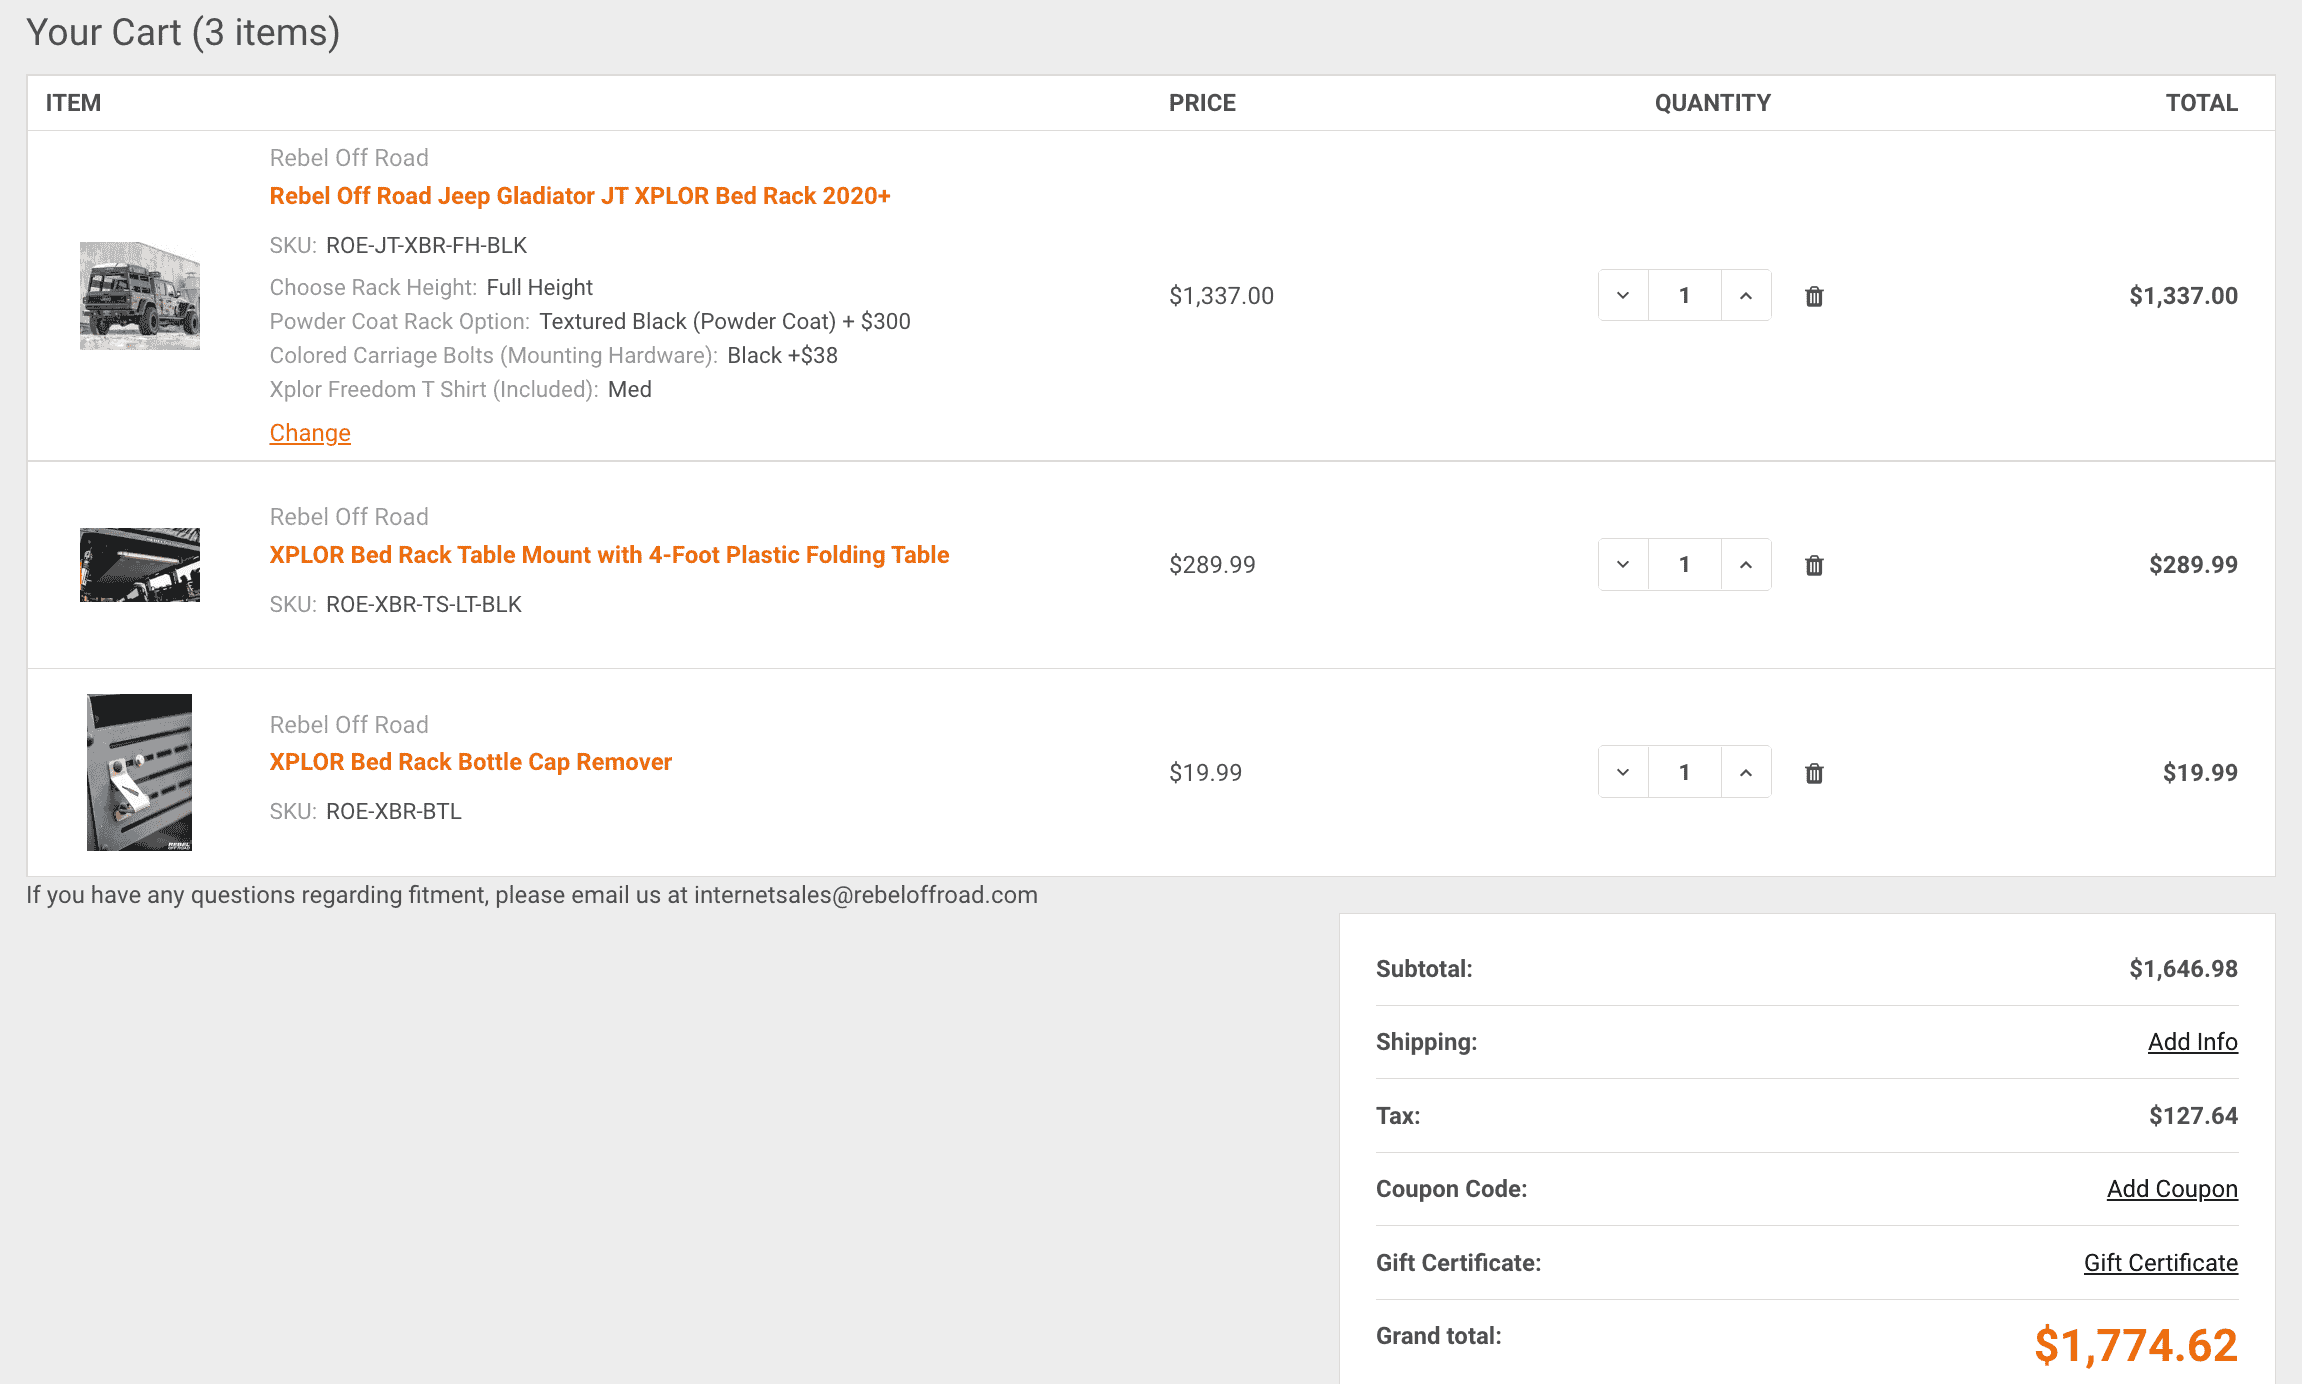Decrease quantity of Bottle Cap Remover
This screenshot has width=2302, height=1384.
tap(1623, 772)
